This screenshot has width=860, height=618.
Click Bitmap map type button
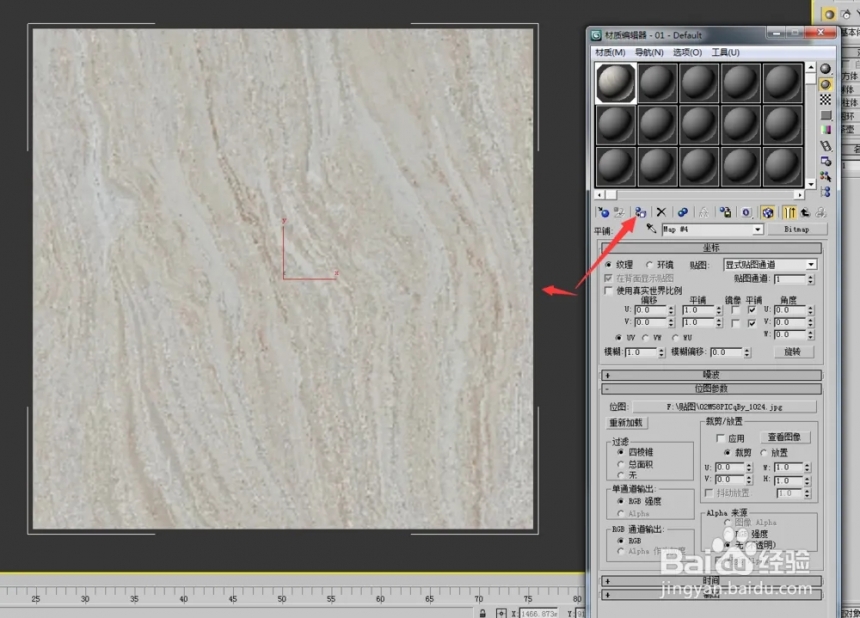coord(796,229)
